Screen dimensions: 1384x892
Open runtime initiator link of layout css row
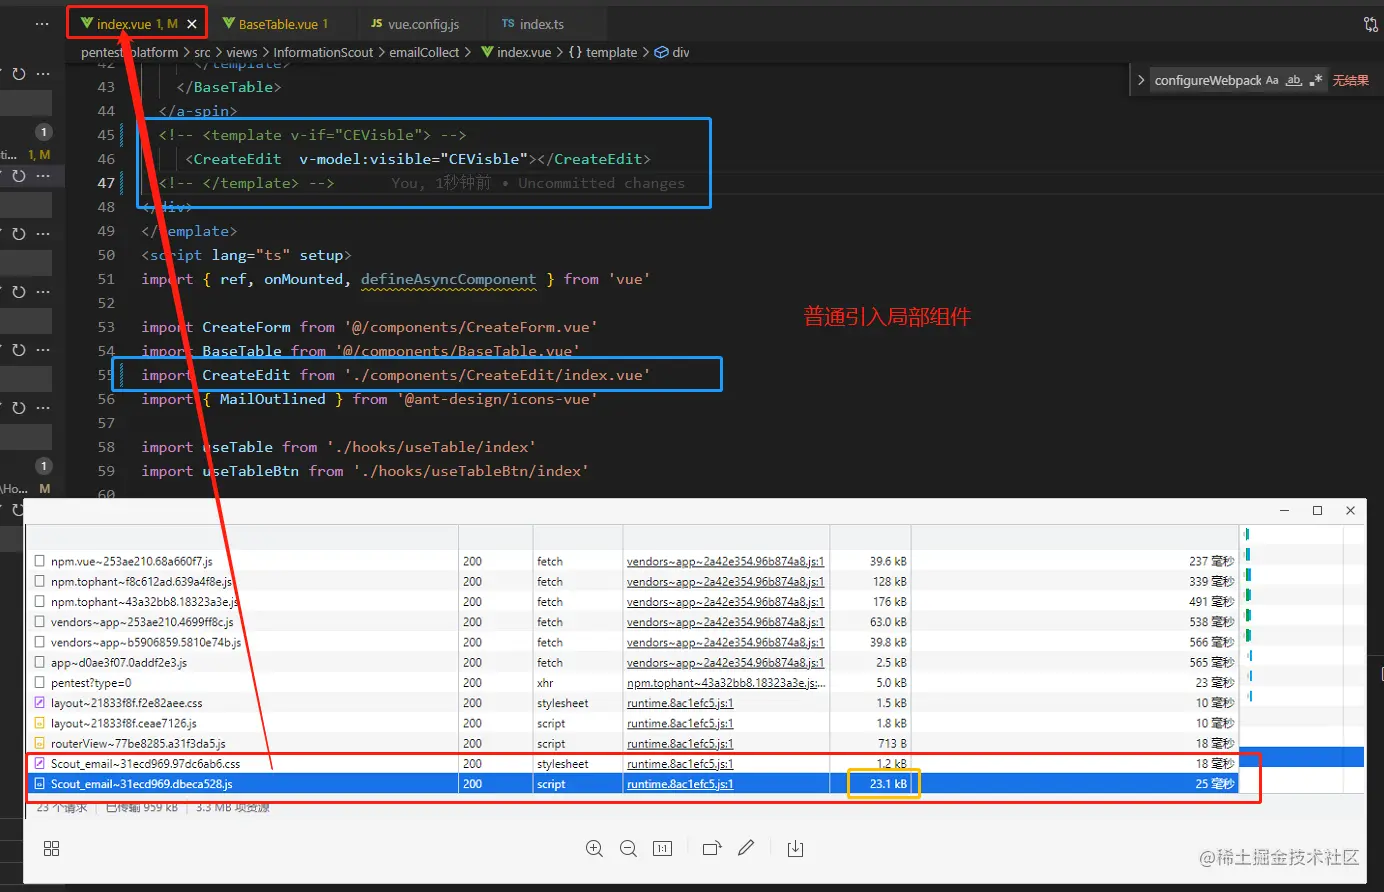point(680,703)
